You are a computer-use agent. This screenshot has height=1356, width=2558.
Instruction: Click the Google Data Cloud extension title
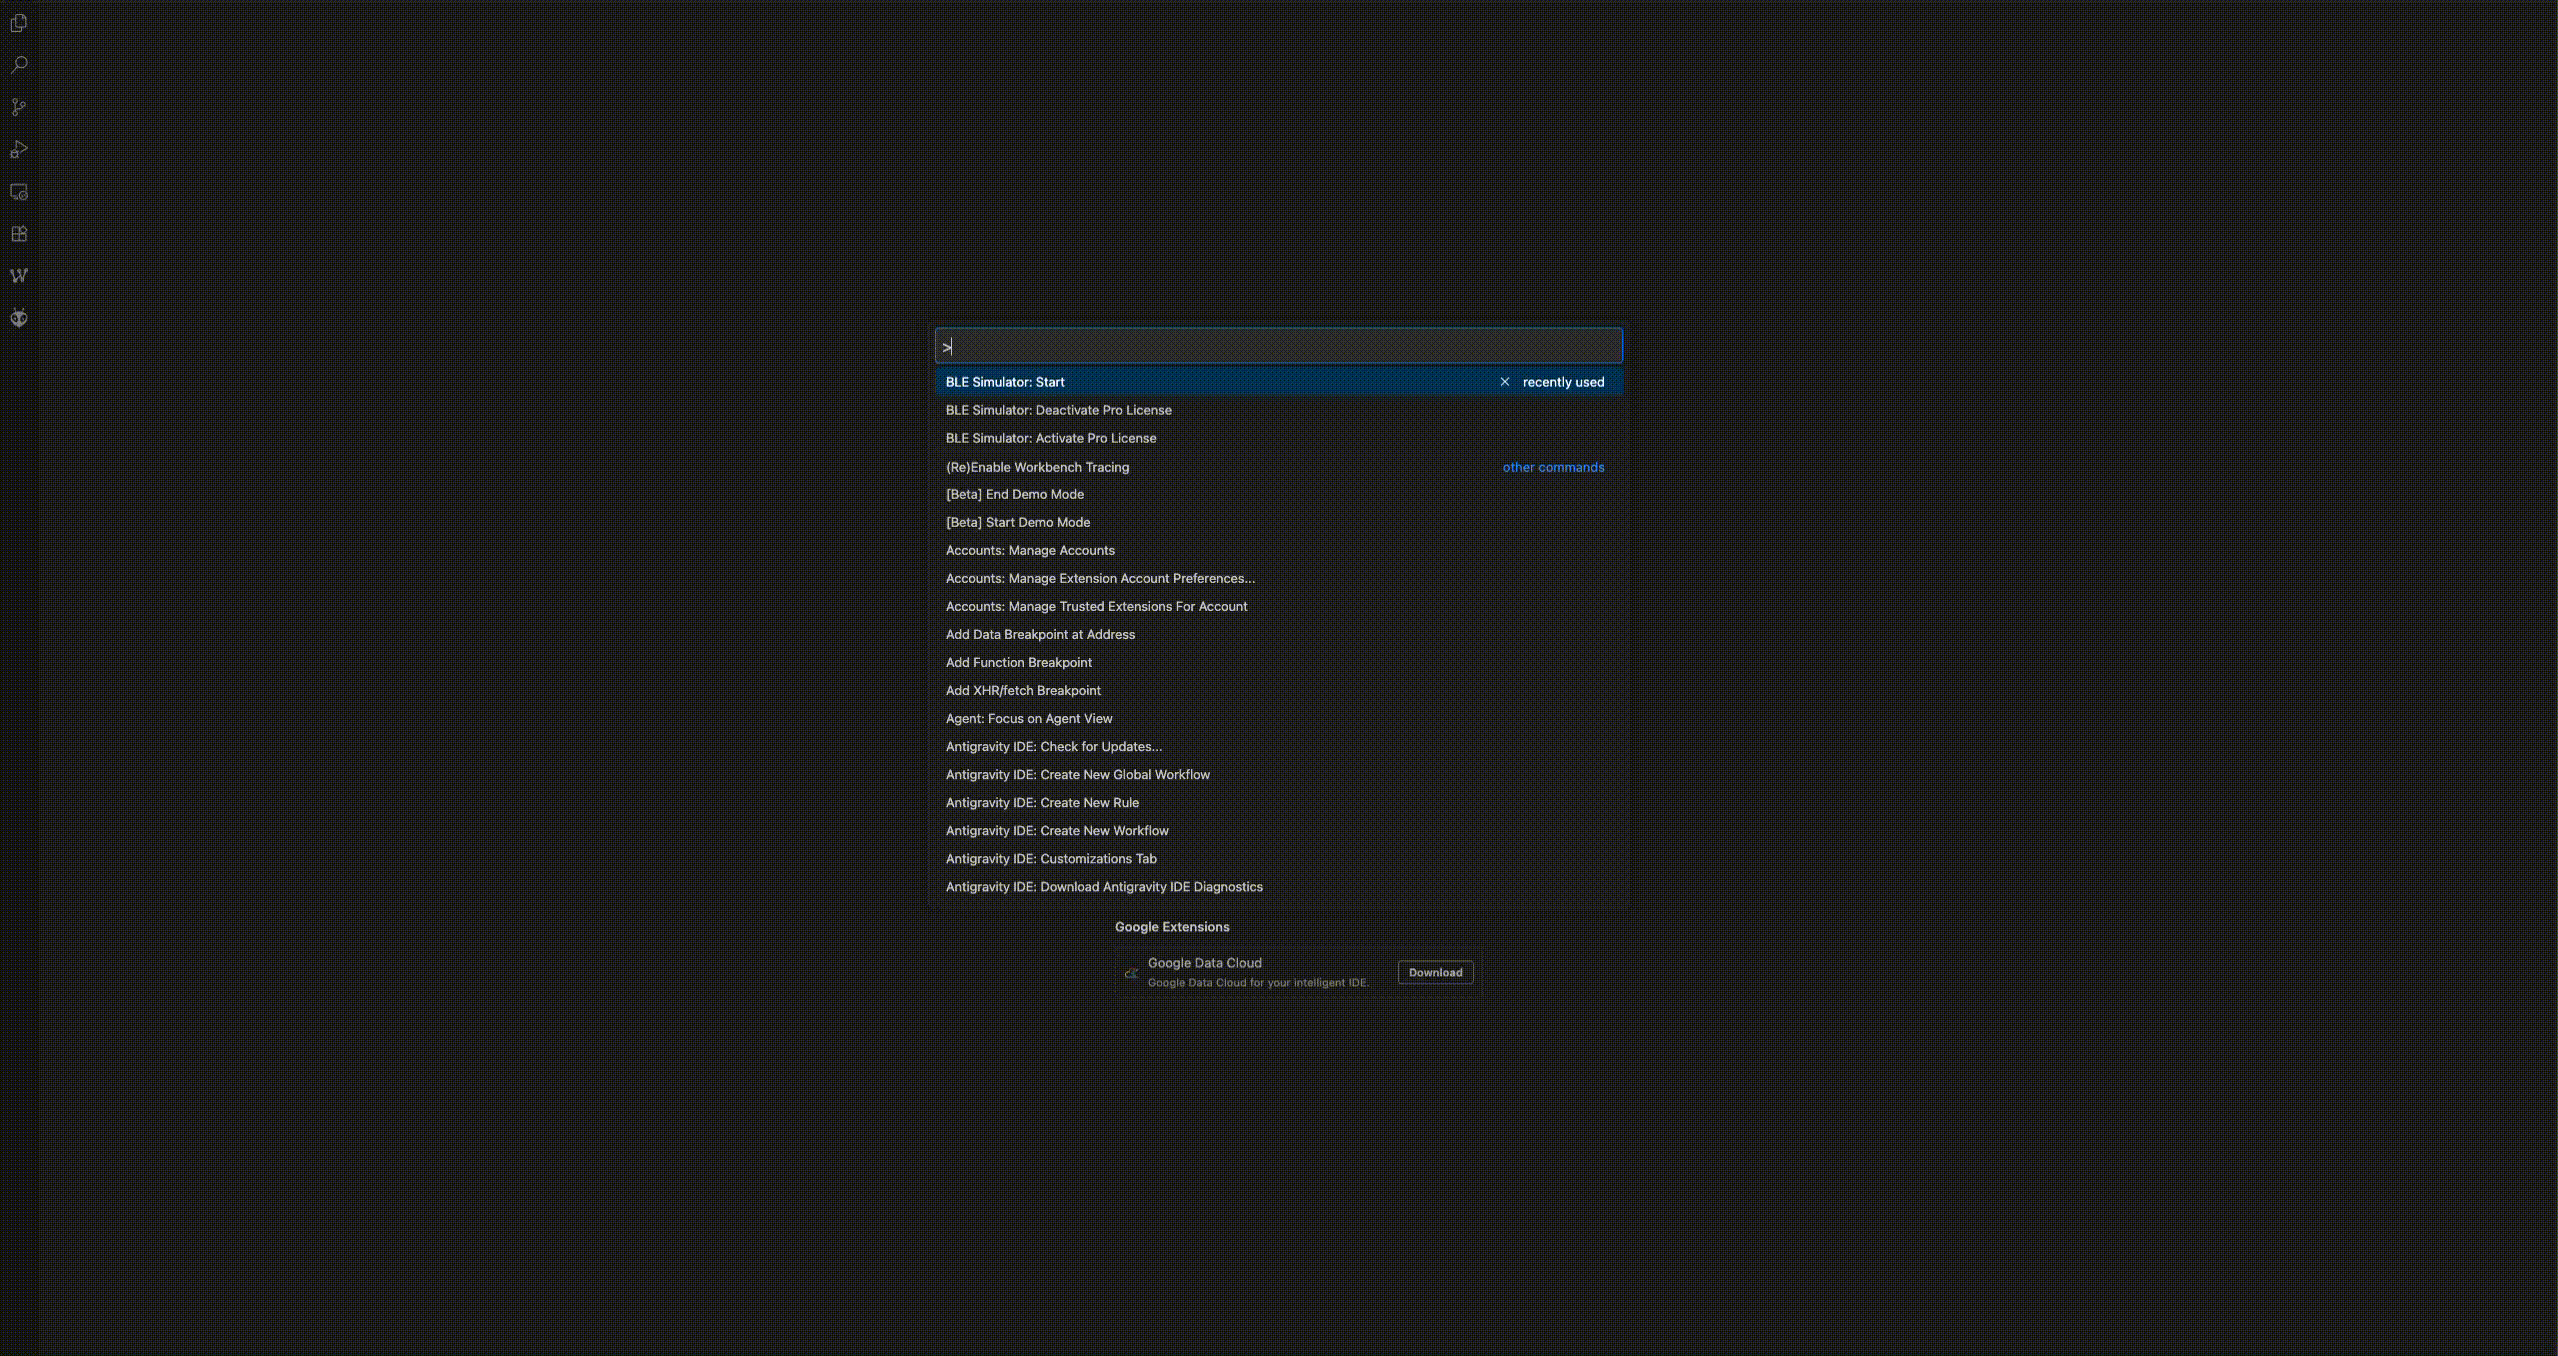(1204, 963)
